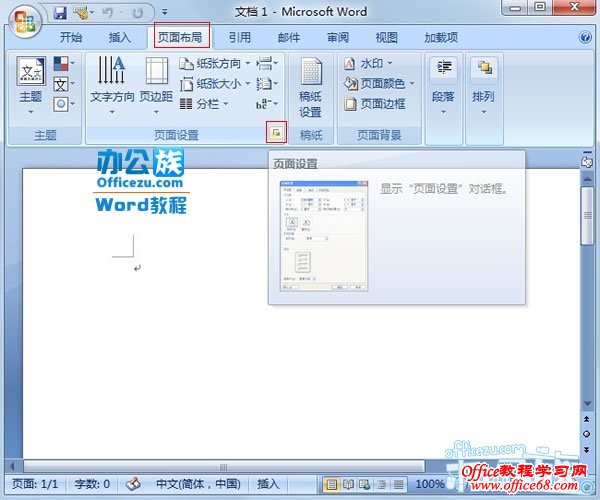Click proofing check icon in status bar

pos(134,484)
